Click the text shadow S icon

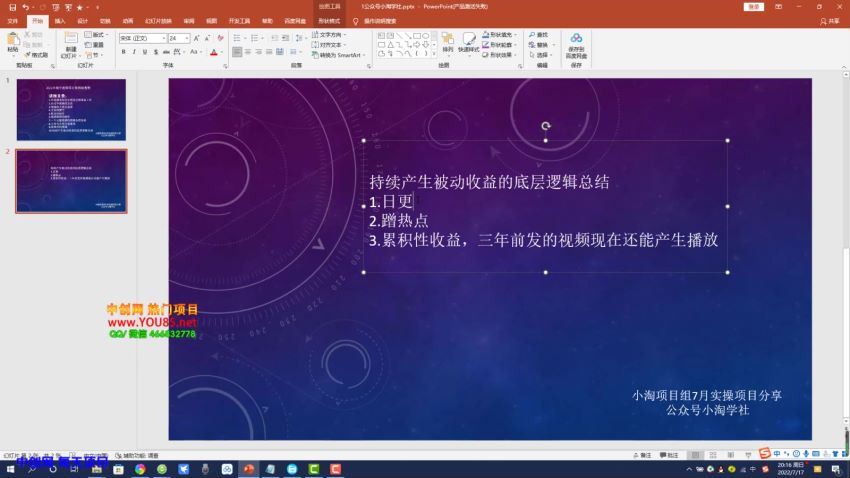click(x=156, y=52)
